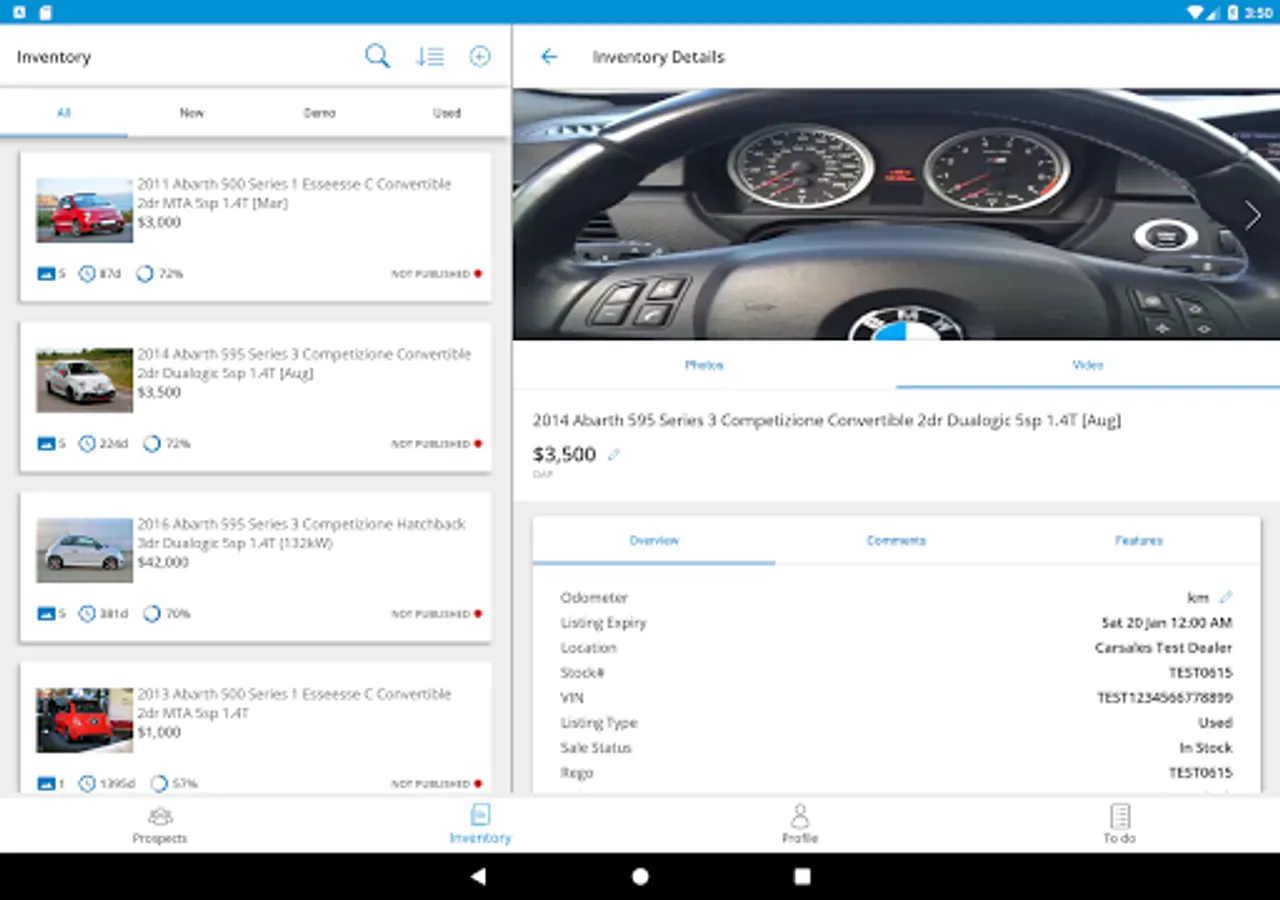Tap the 57% completion ring on 2013 Abarth card
Viewport: 1280px width, 900px height.
(x=159, y=784)
